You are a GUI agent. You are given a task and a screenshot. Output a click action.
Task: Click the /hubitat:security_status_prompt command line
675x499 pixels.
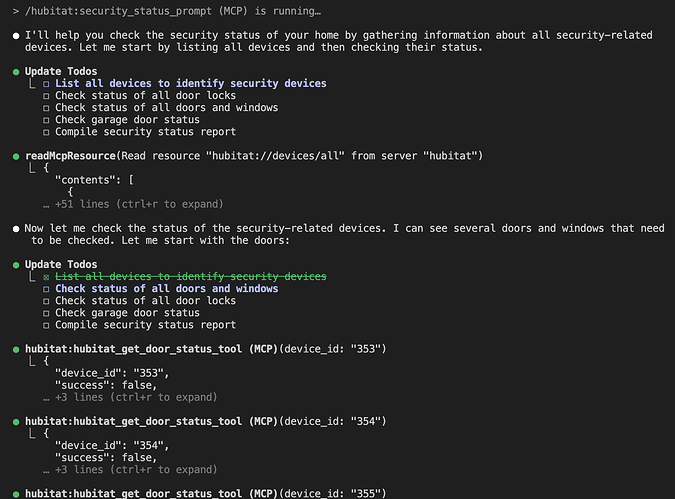[x=173, y=11]
